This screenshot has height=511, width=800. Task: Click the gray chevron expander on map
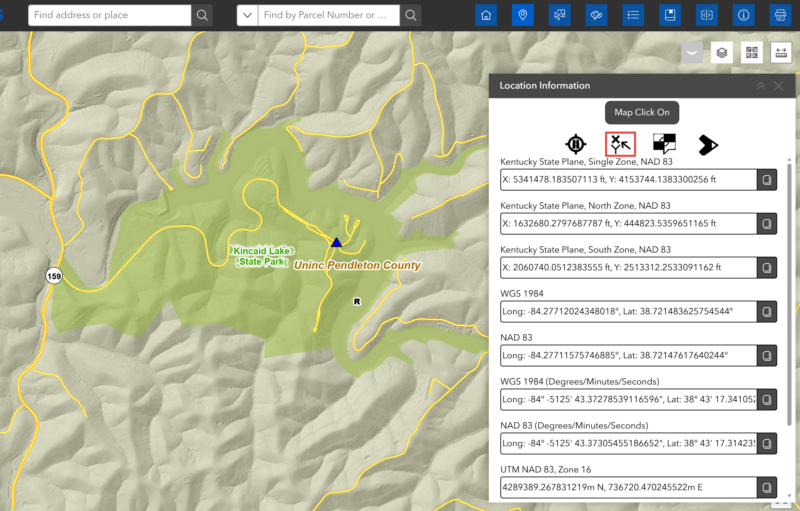[x=691, y=53]
